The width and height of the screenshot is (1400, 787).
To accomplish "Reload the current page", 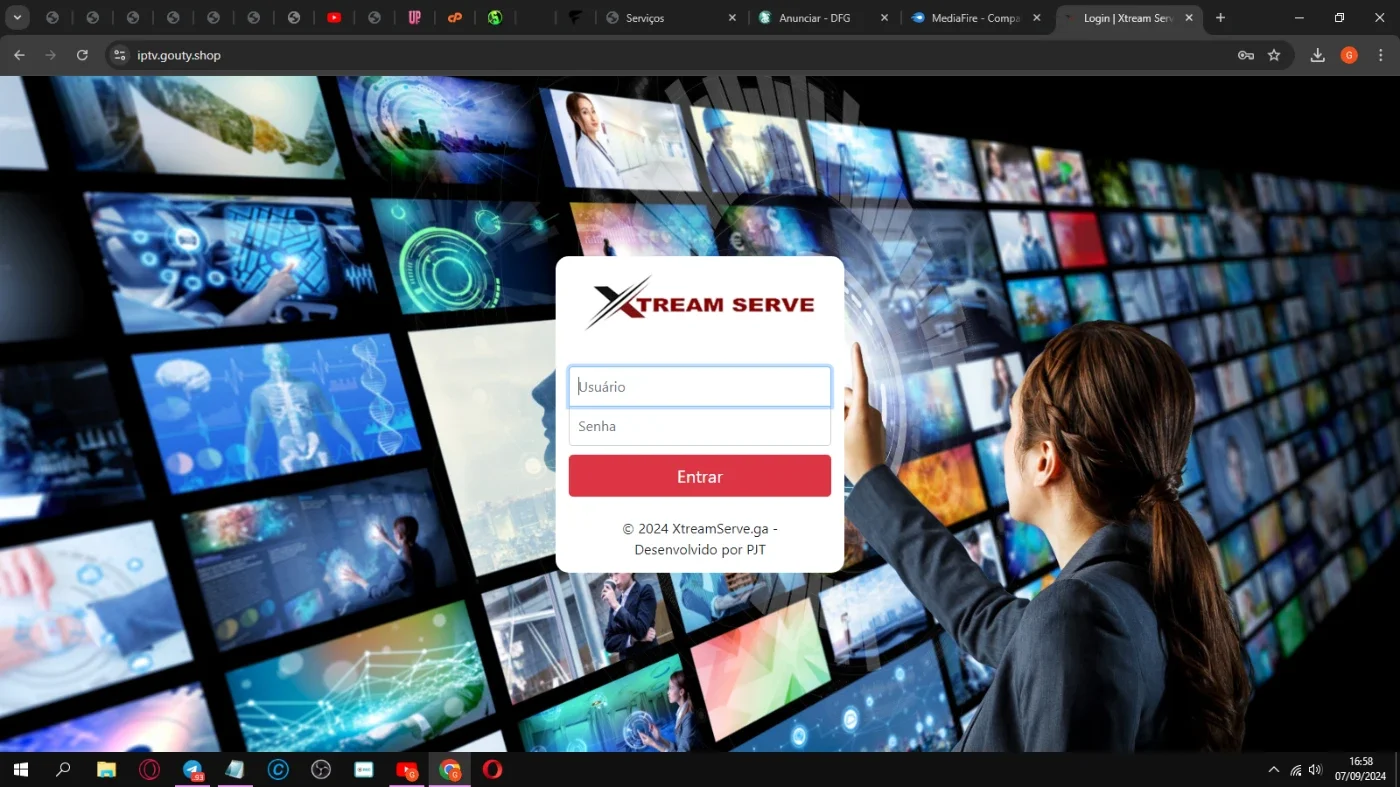I will coord(82,55).
